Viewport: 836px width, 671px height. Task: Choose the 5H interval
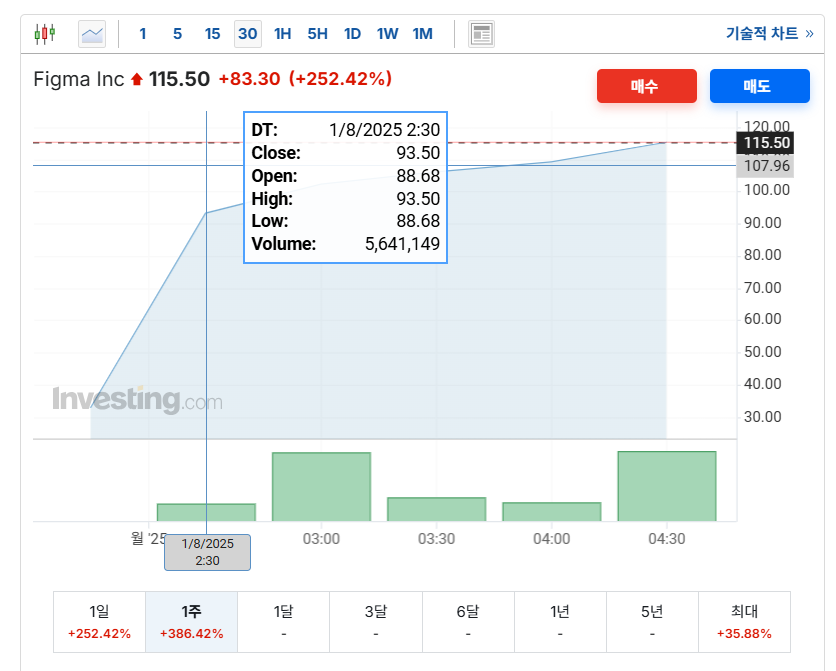pyautogui.click(x=317, y=34)
